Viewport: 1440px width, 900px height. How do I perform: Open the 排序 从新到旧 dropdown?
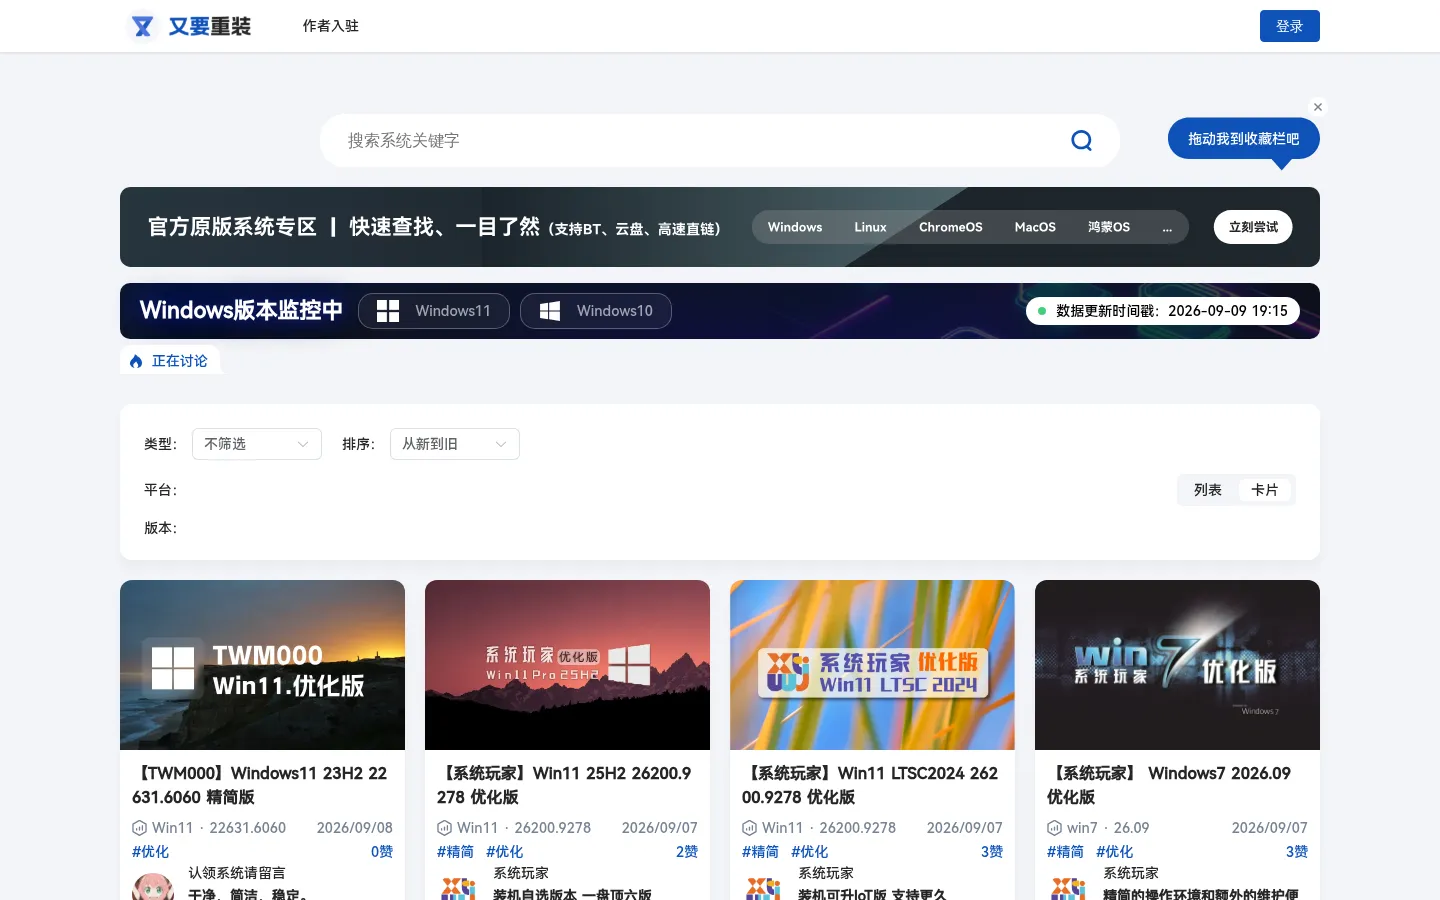tap(455, 444)
